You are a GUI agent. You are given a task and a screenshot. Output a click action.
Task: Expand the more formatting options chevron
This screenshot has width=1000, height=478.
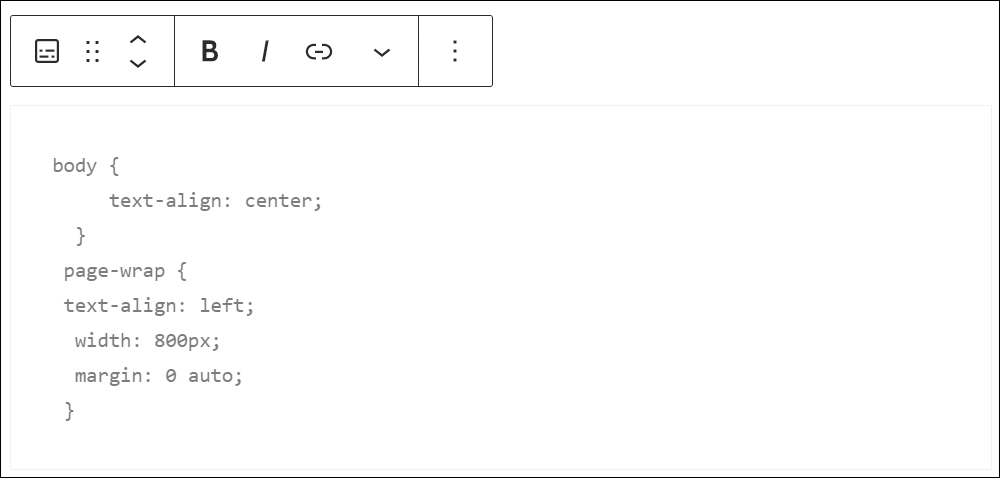pos(381,52)
